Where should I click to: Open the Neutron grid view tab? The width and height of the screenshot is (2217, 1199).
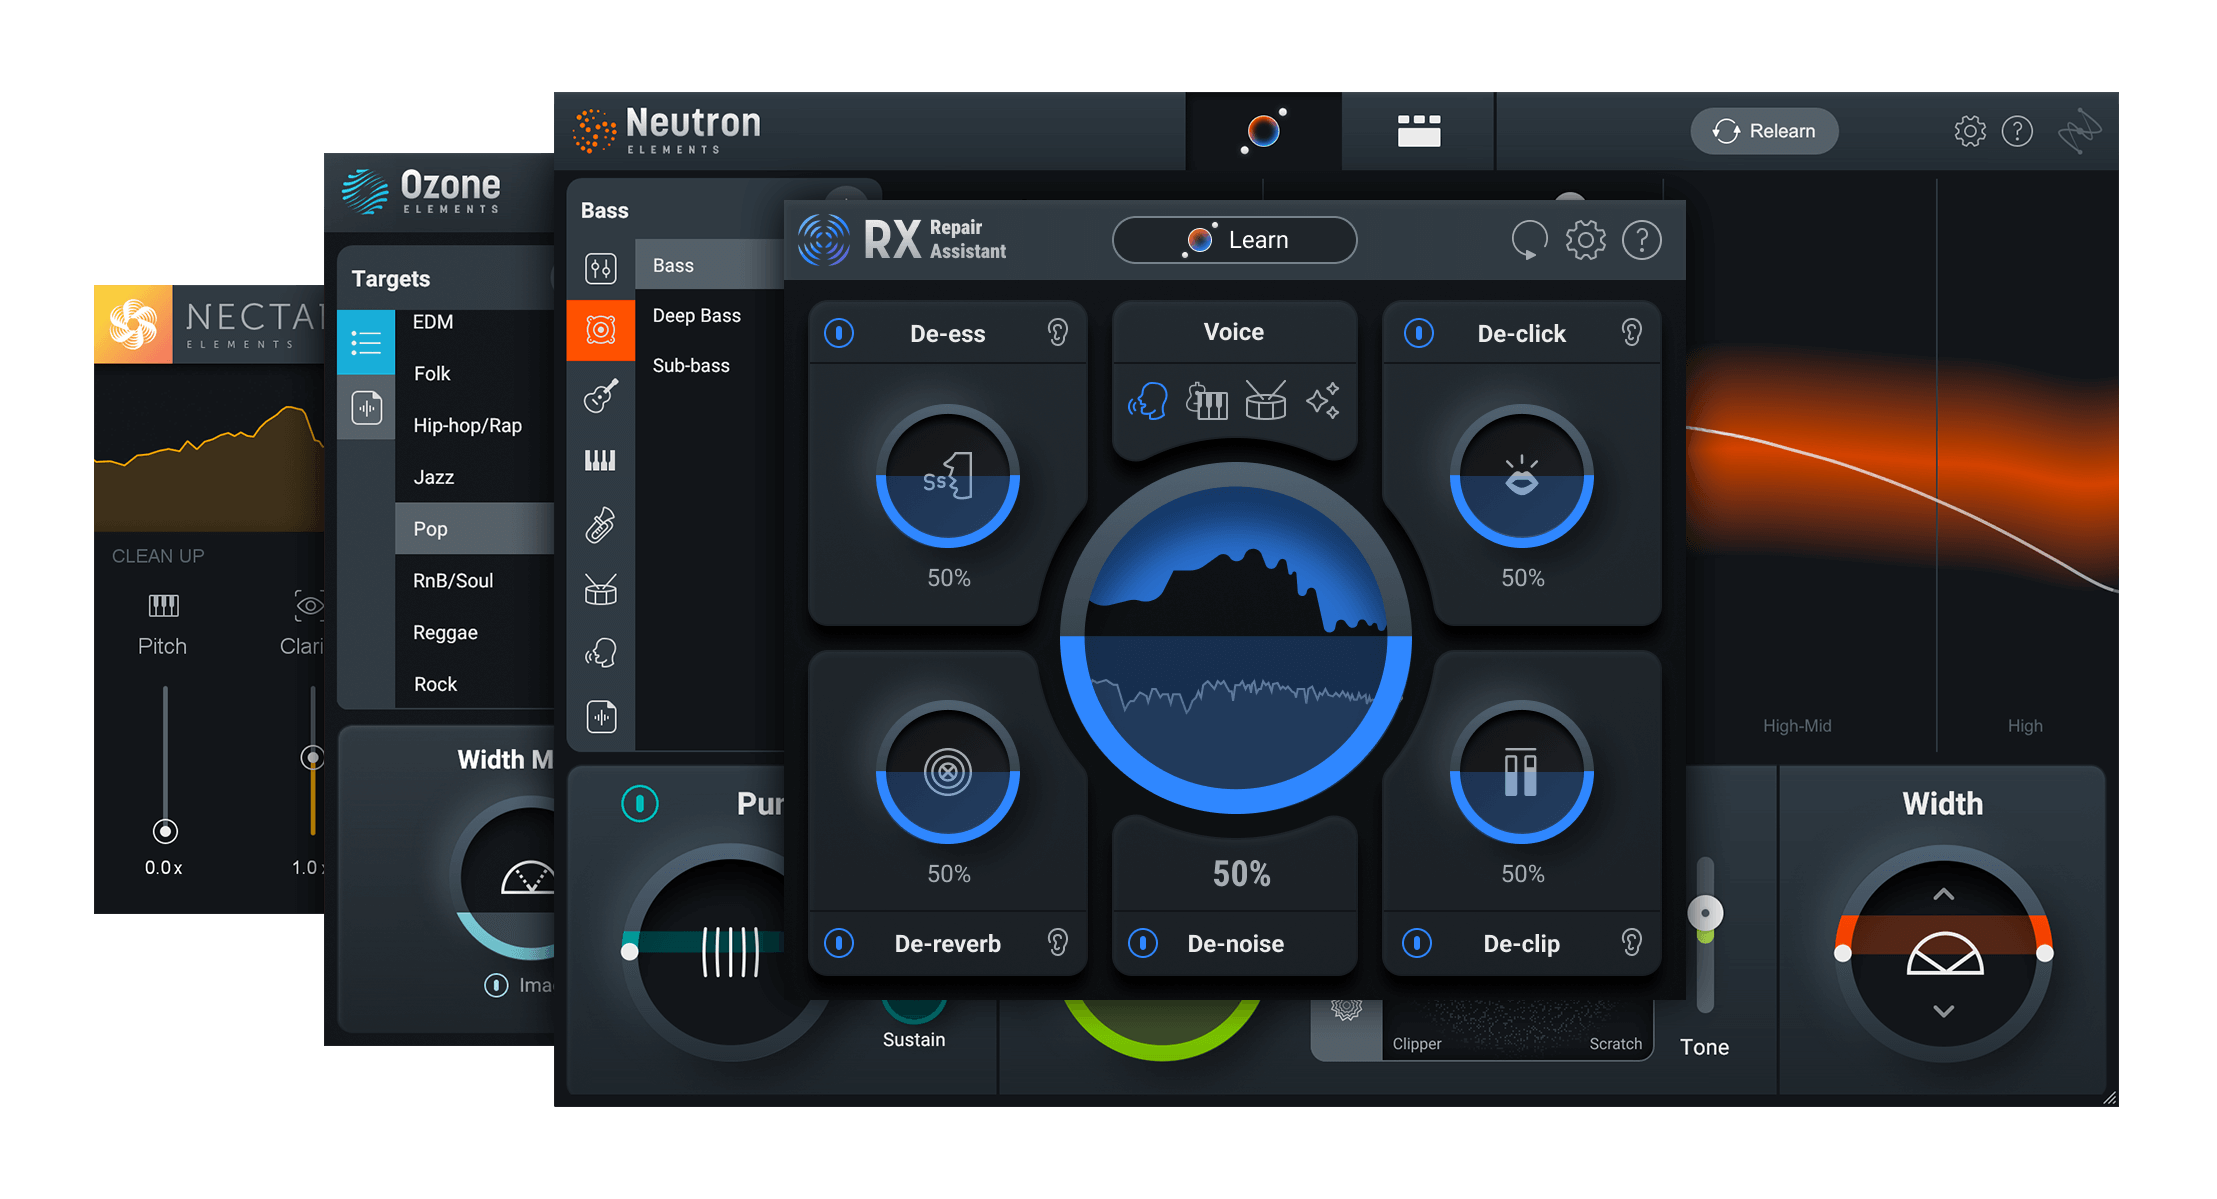[x=1418, y=131]
